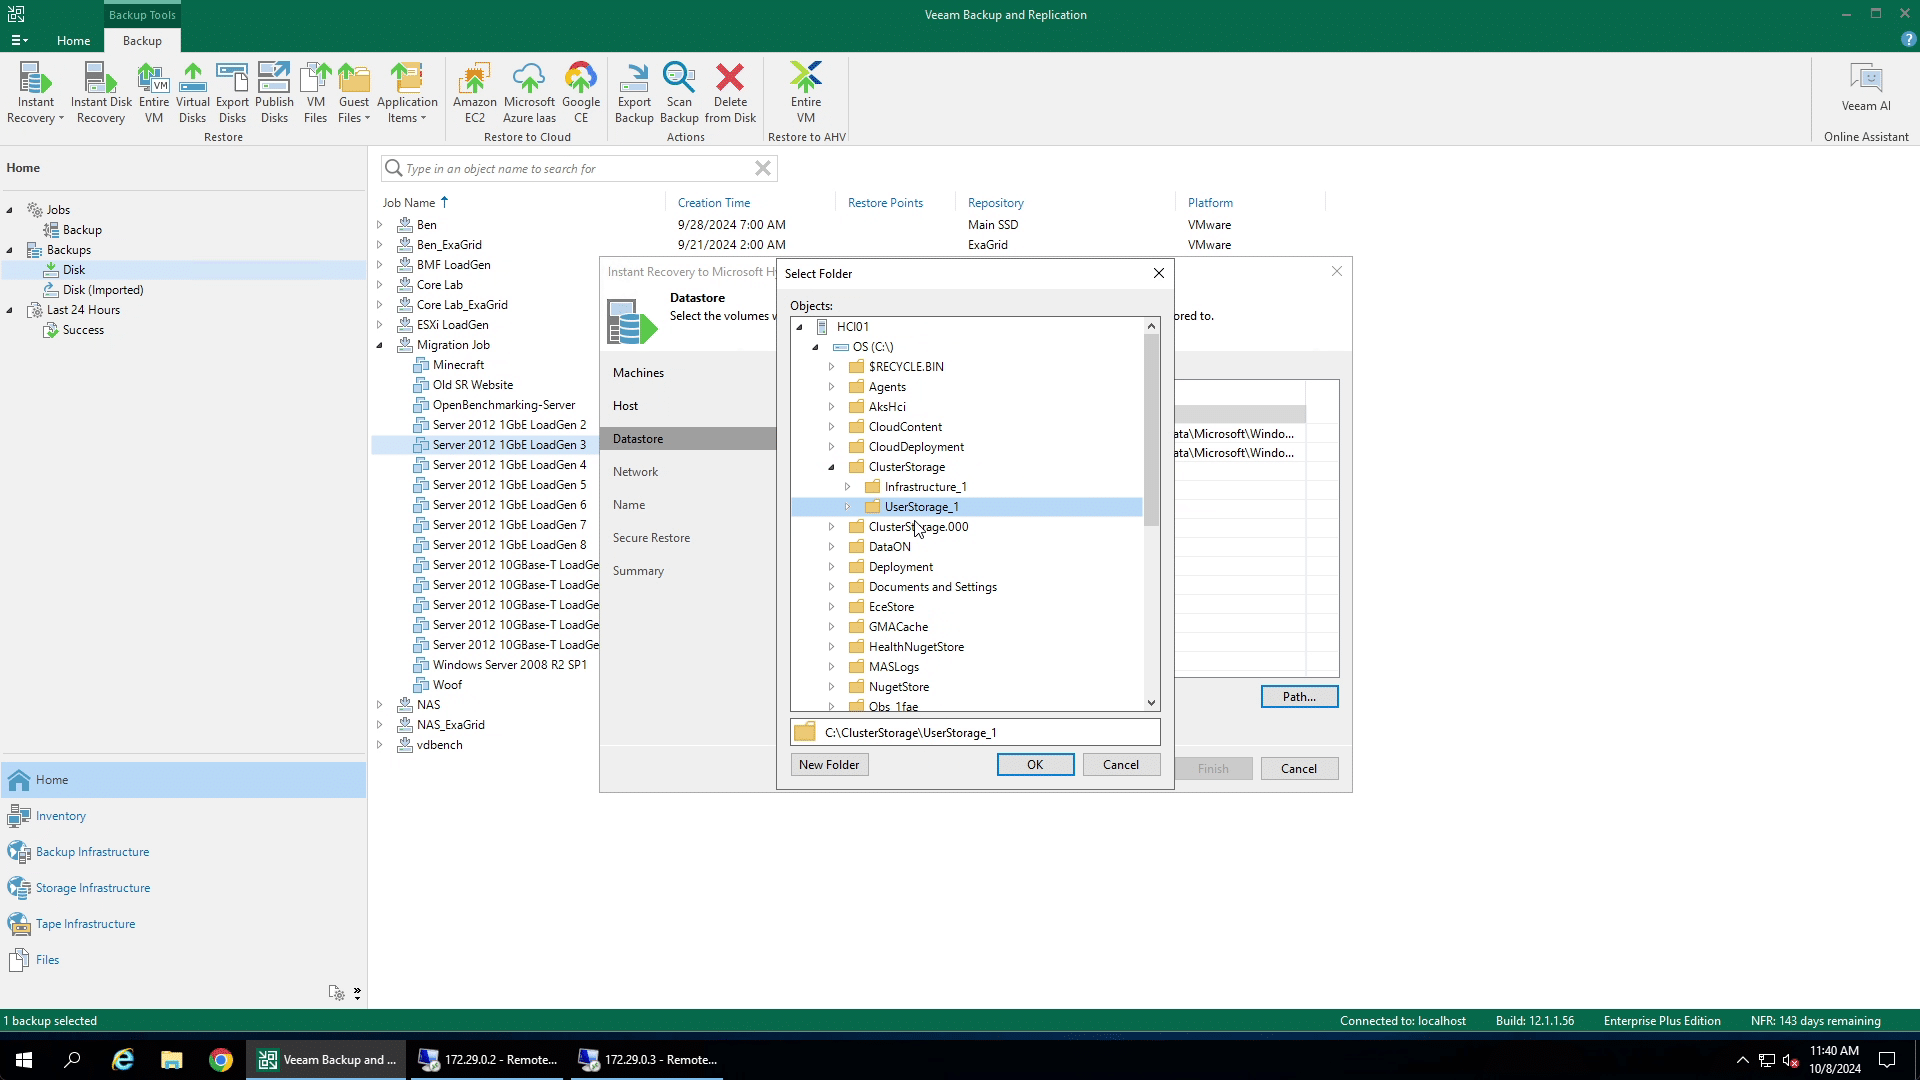The width and height of the screenshot is (1920, 1080).
Task: Click the Path... button
Action: pos(1299,697)
